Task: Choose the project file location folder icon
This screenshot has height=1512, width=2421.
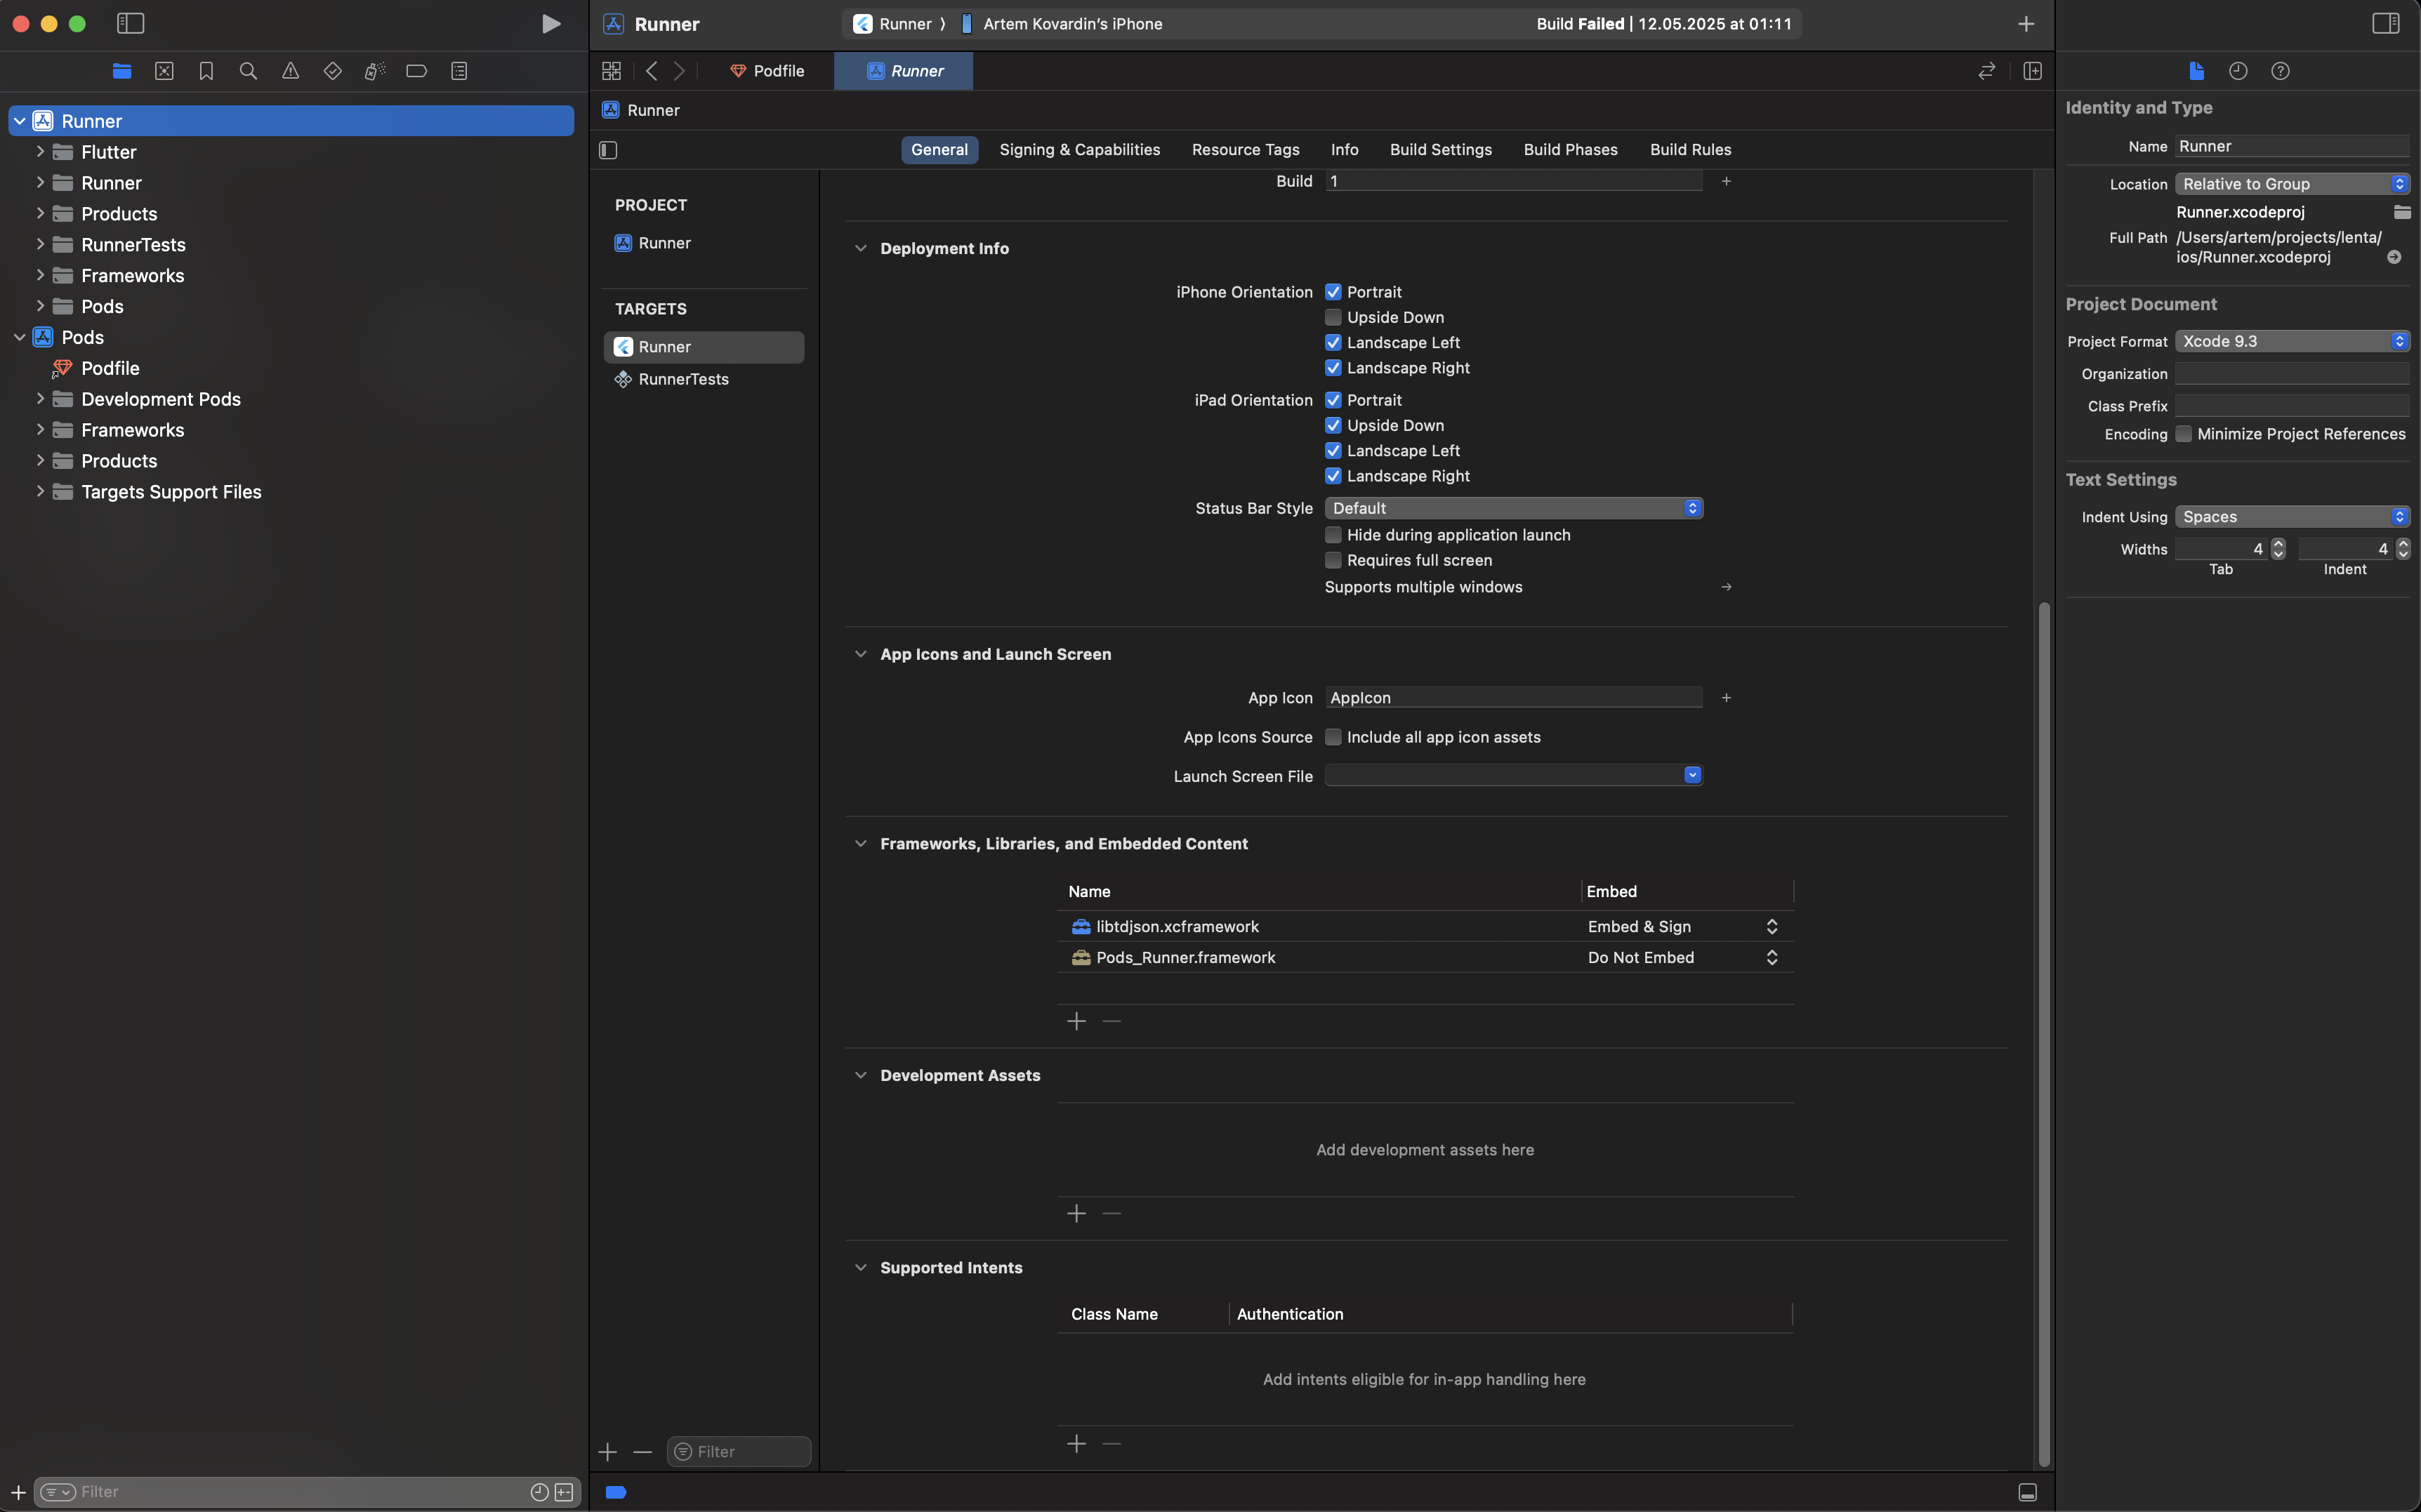Action: point(2402,212)
